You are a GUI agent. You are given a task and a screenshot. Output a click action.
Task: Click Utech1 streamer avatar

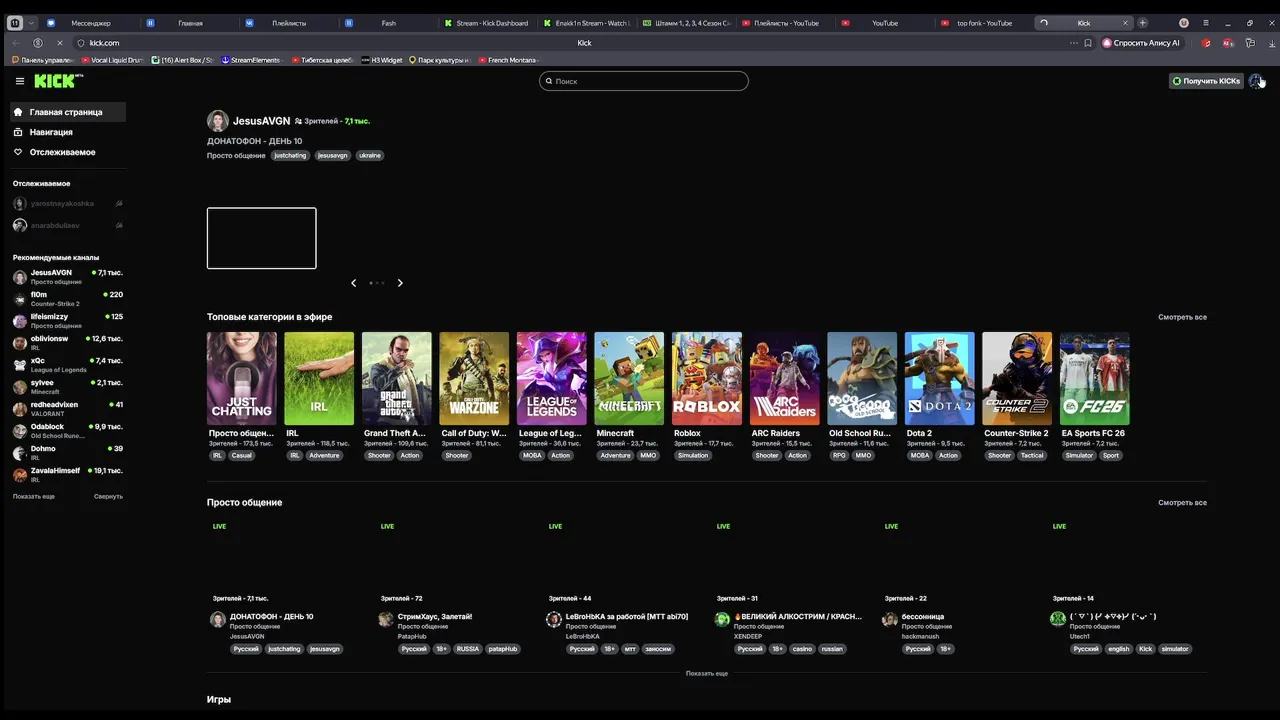tap(1058, 619)
